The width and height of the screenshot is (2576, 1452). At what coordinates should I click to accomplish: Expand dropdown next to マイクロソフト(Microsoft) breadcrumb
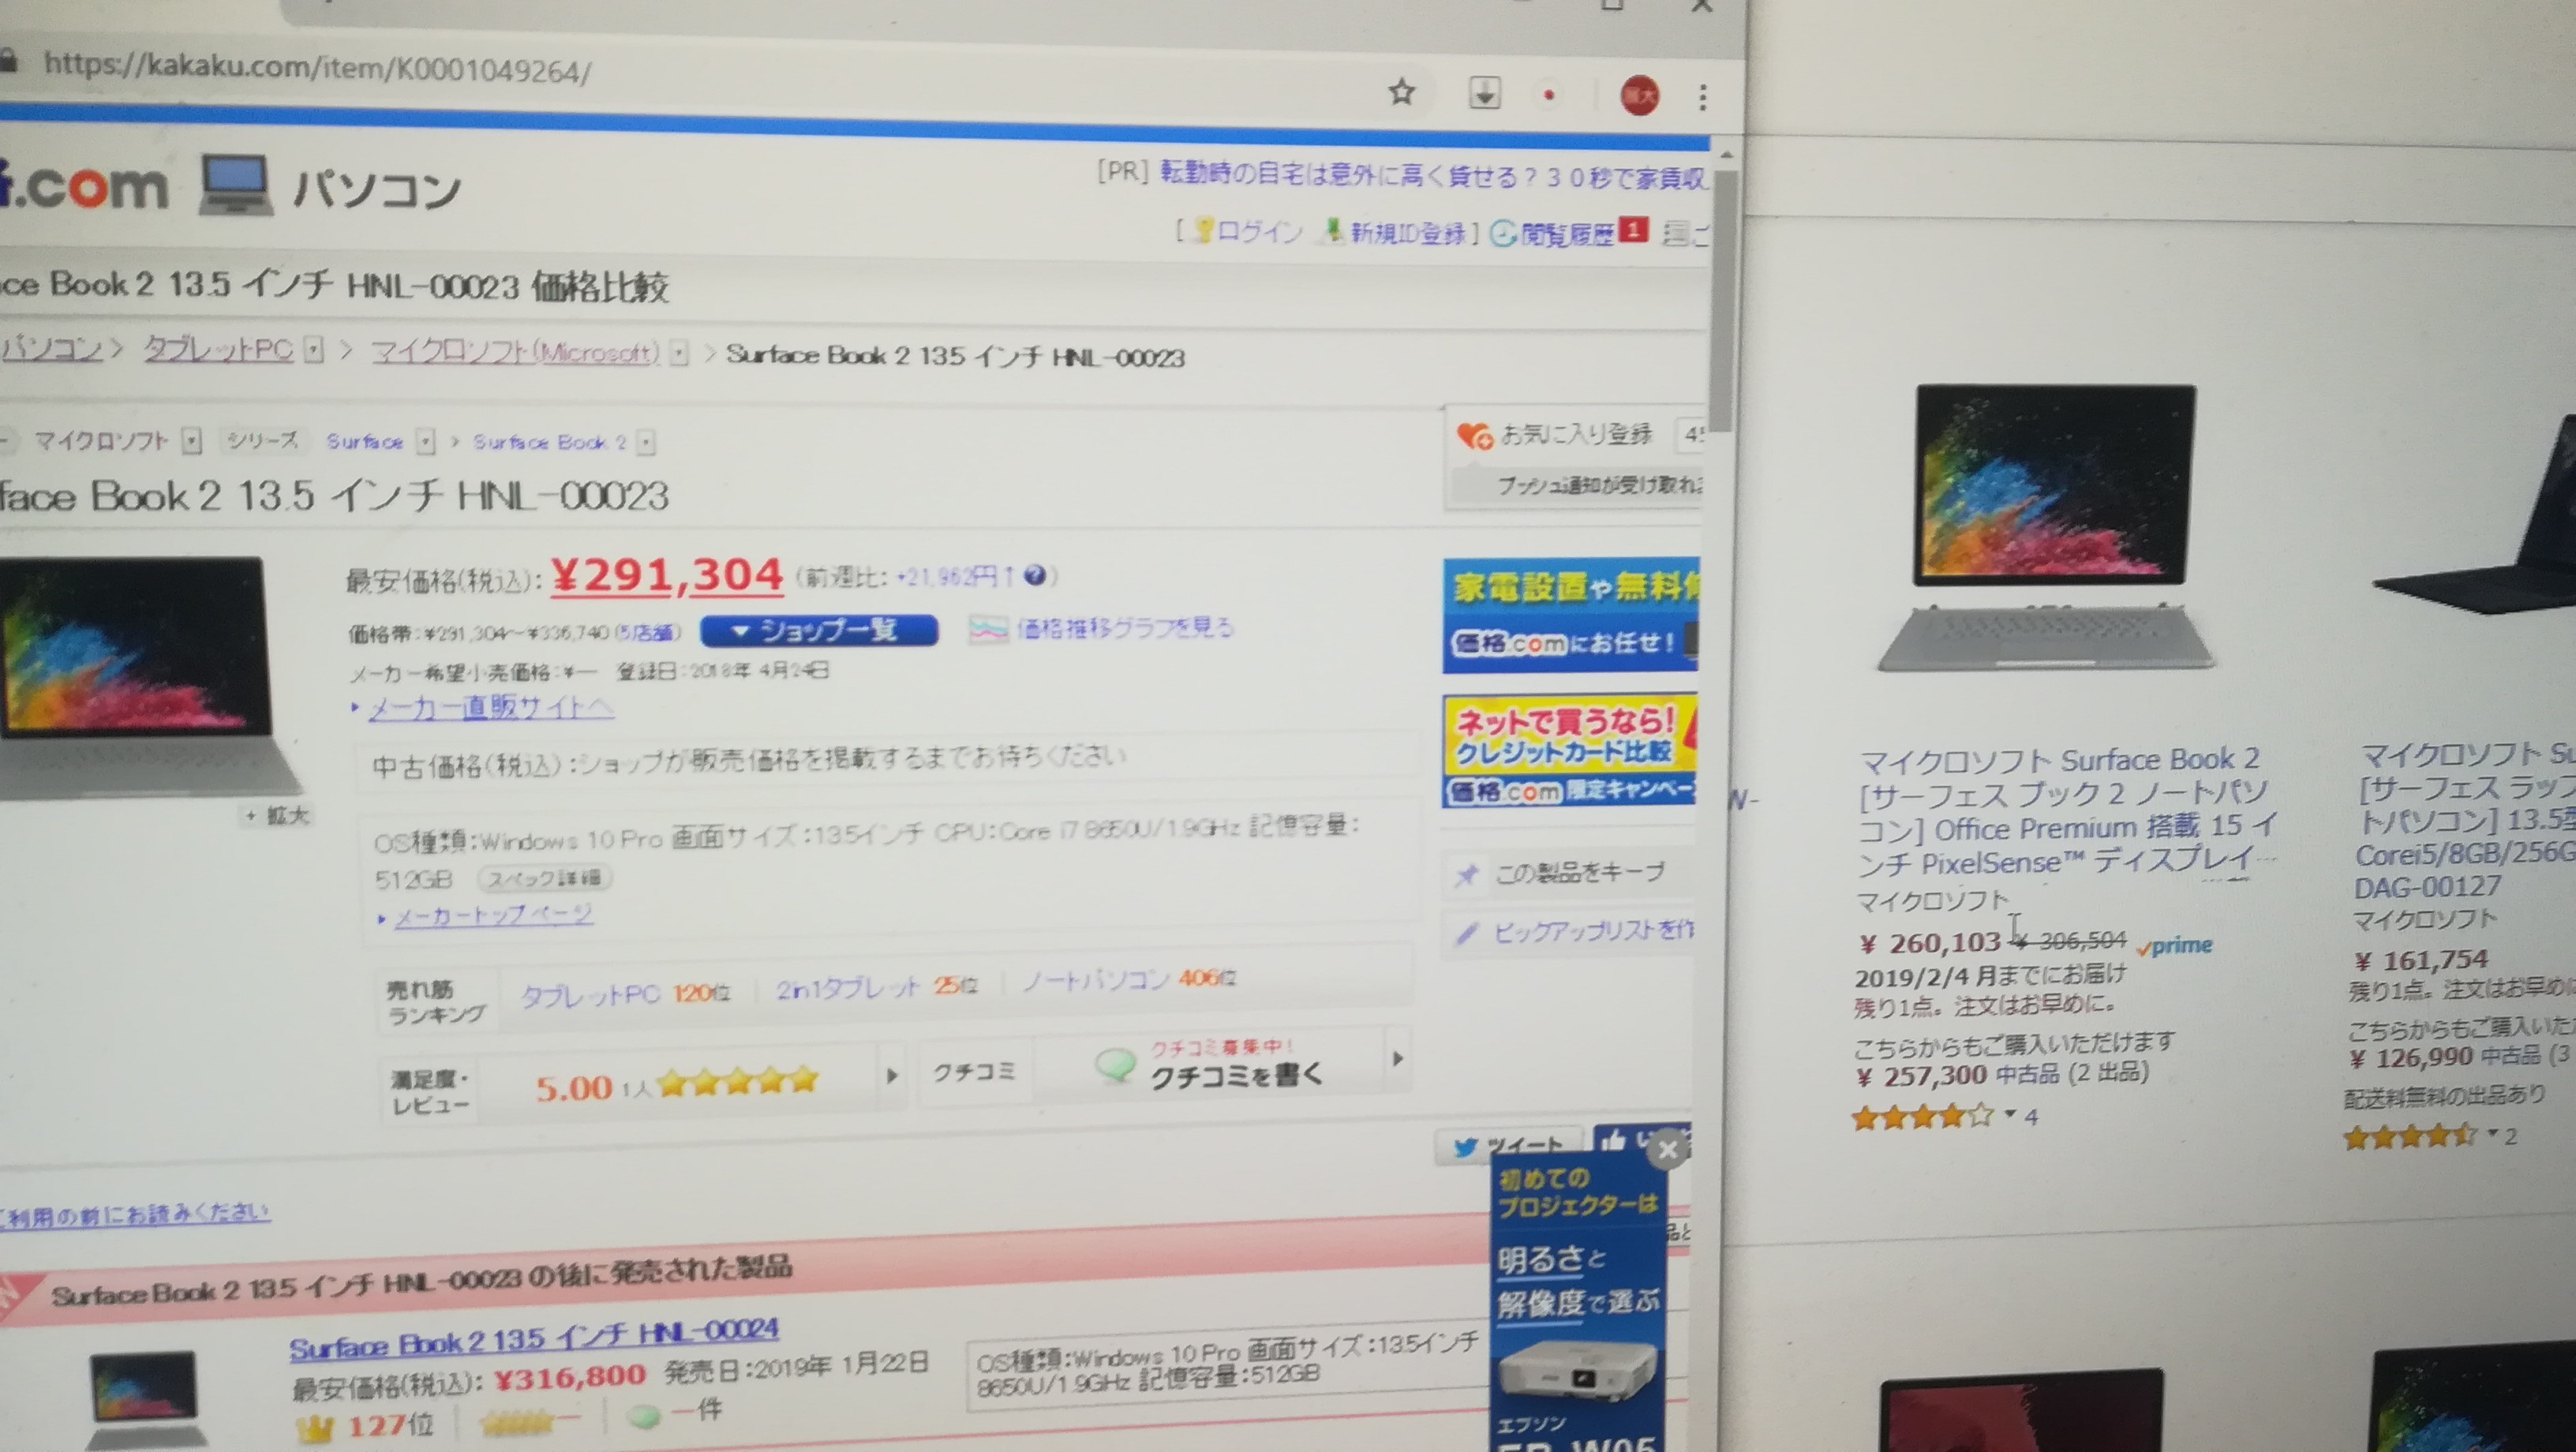(x=679, y=353)
